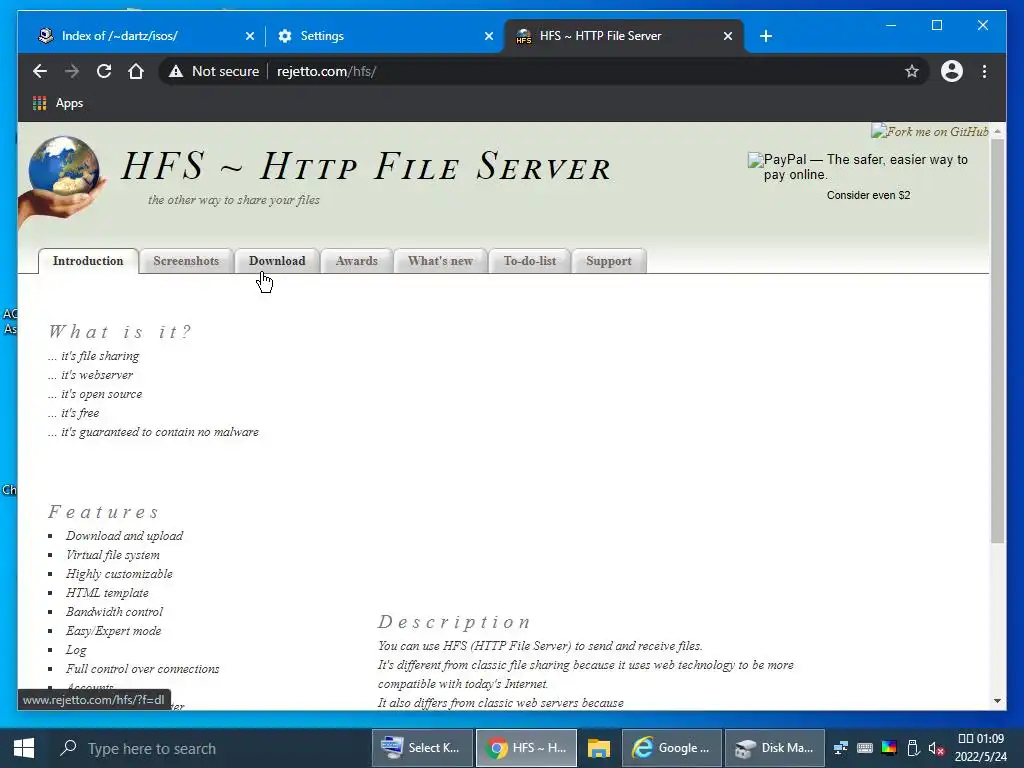Switch to the Disk Management taskbar window
Viewport: 1024px width, 768px height.
click(775, 748)
